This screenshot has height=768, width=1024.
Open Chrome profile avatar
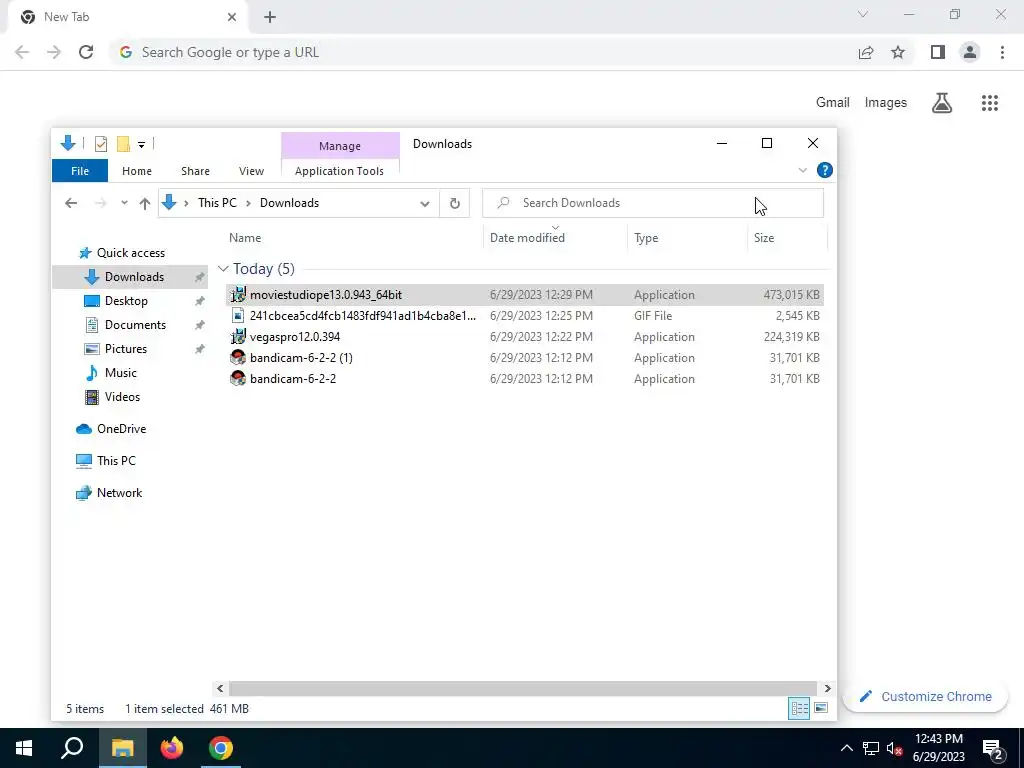(x=970, y=52)
